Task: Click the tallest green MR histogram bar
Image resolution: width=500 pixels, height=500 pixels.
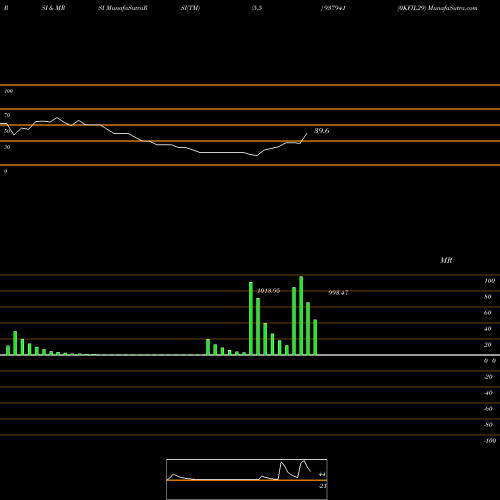Action: coord(301,316)
